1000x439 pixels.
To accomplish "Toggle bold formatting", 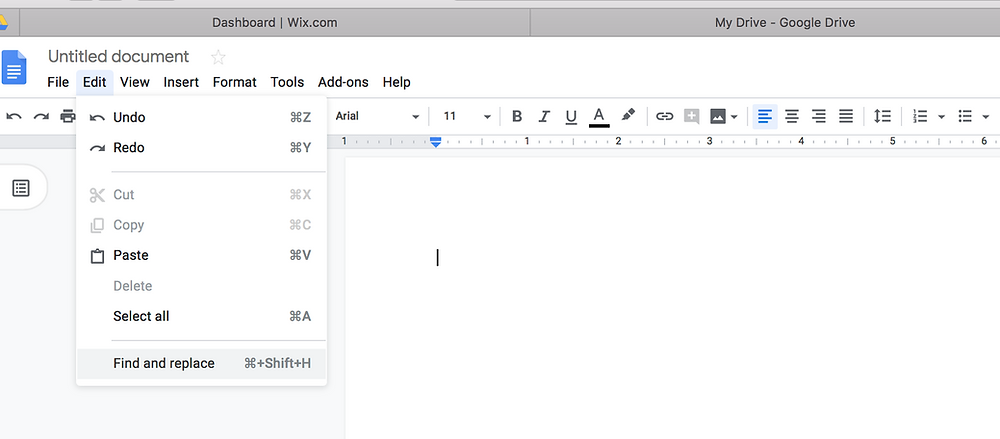I will [517, 116].
